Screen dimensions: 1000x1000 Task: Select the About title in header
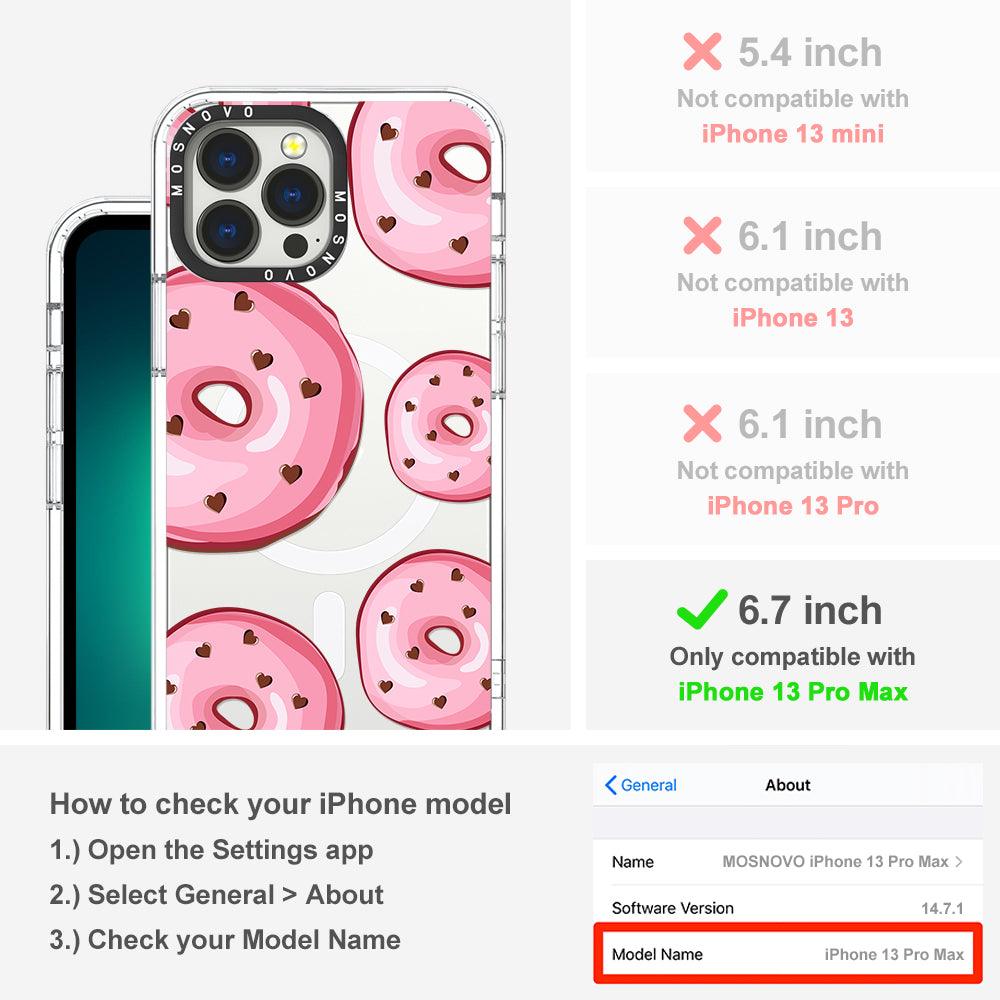788,785
